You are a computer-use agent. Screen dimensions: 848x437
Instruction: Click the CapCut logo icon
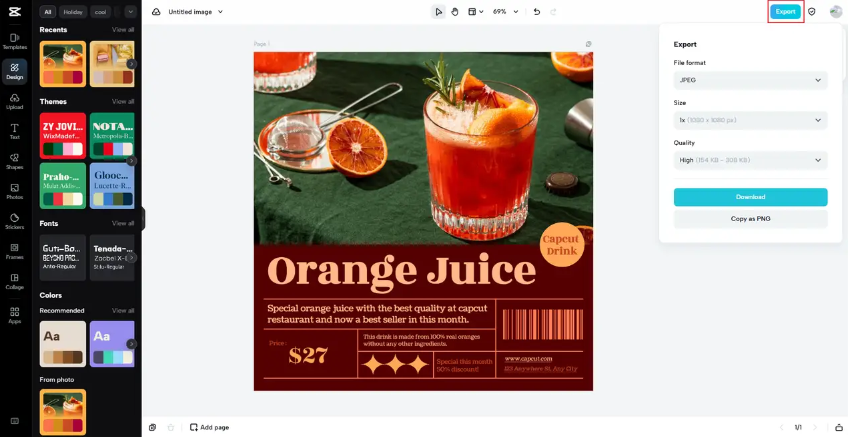point(15,11)
